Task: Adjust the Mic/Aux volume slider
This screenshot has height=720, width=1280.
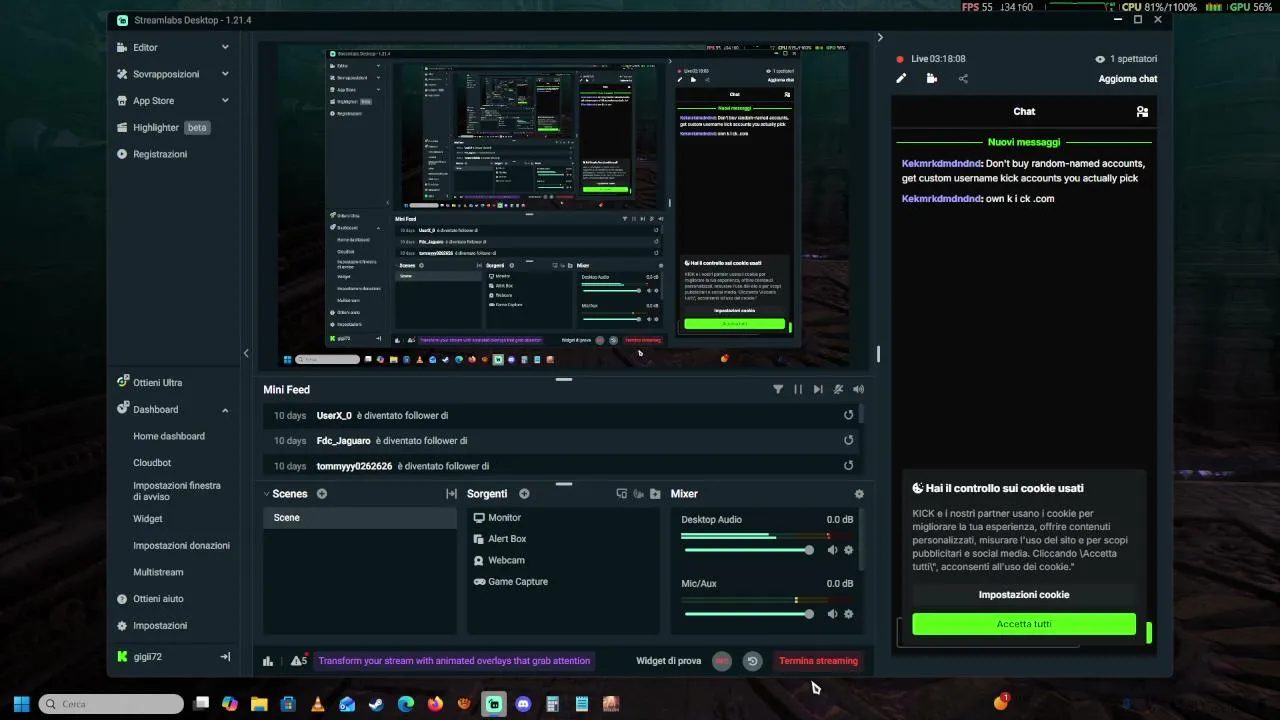Action: (x=748, y=614)
